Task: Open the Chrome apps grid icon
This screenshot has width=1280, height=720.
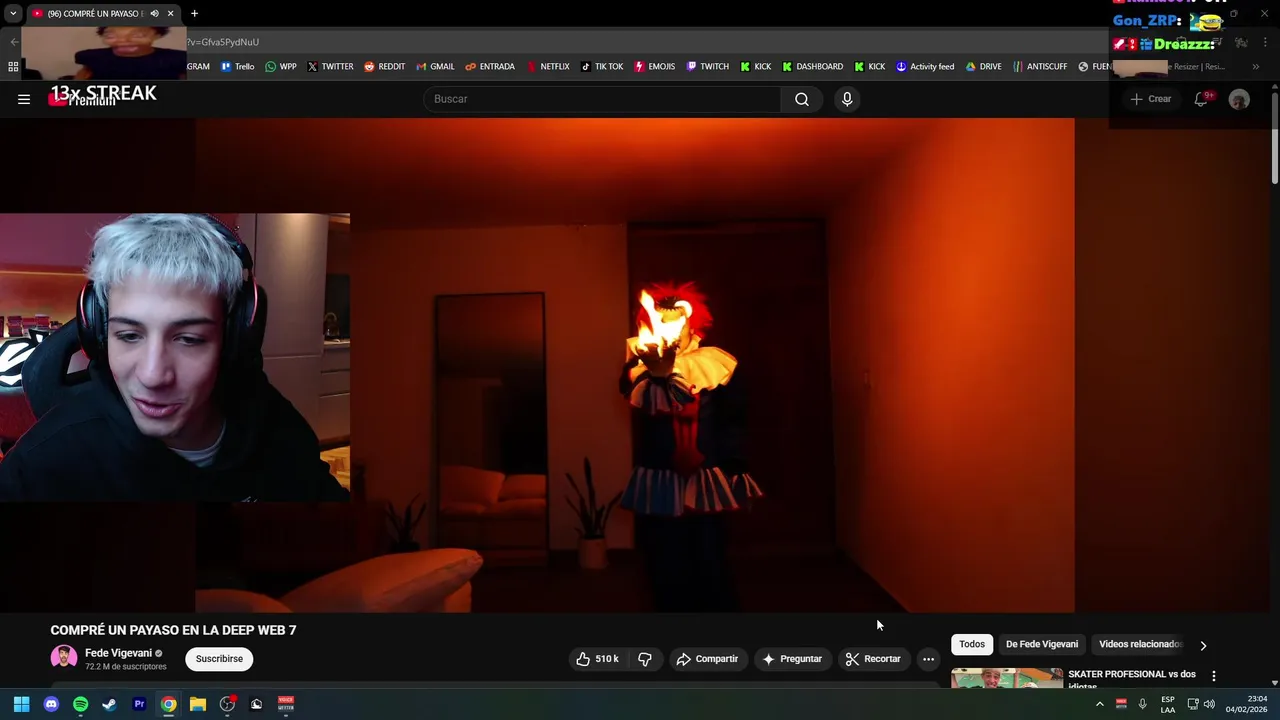Action: [x=13, y=67]
